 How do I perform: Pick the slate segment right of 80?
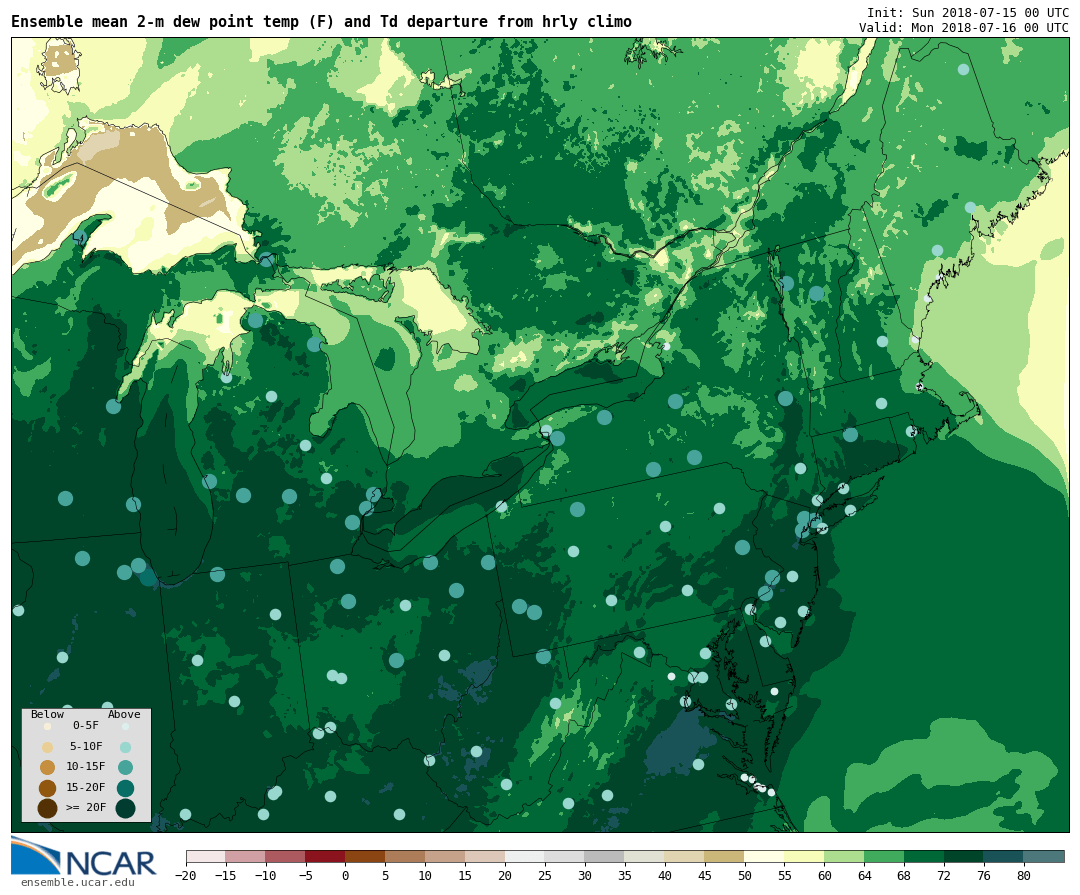tap(1044, 856)
